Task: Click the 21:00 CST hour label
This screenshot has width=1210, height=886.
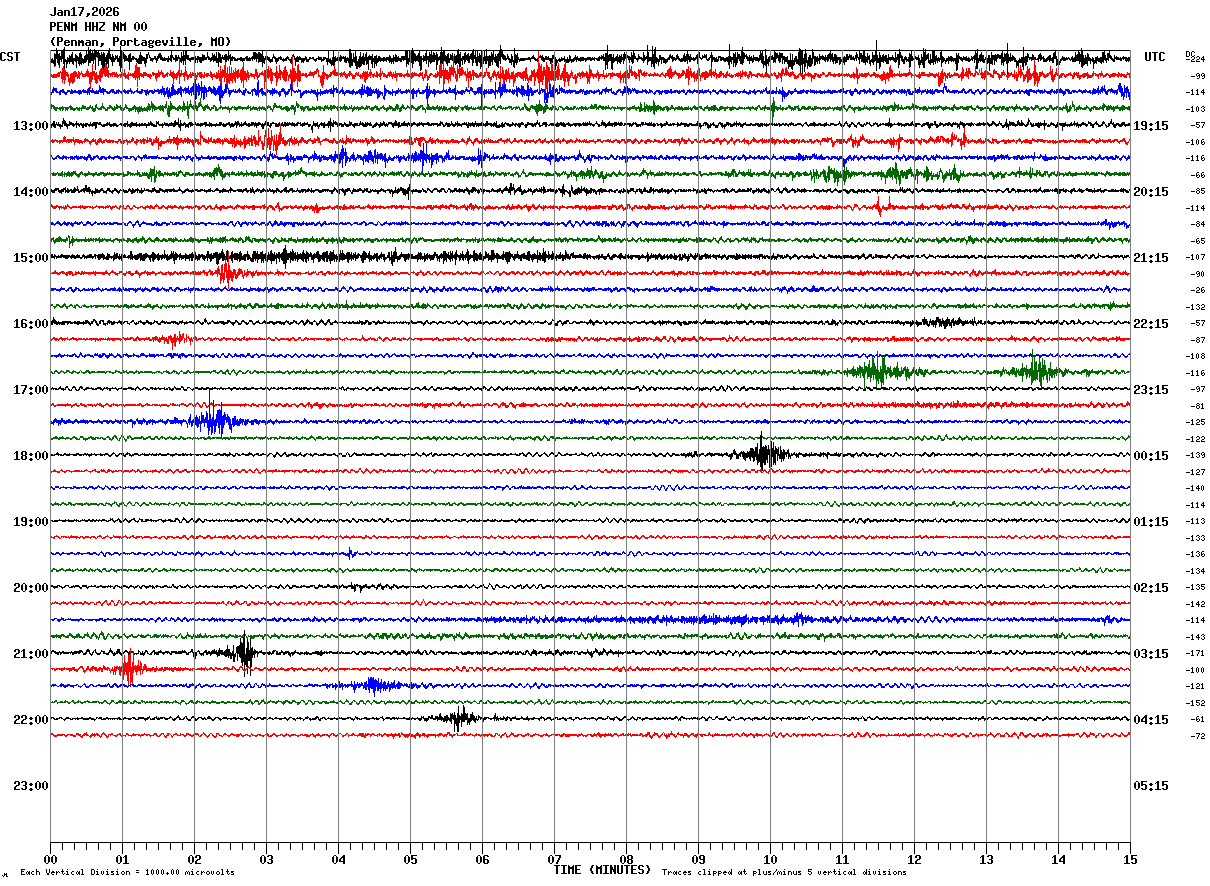Action: [30, 654]
